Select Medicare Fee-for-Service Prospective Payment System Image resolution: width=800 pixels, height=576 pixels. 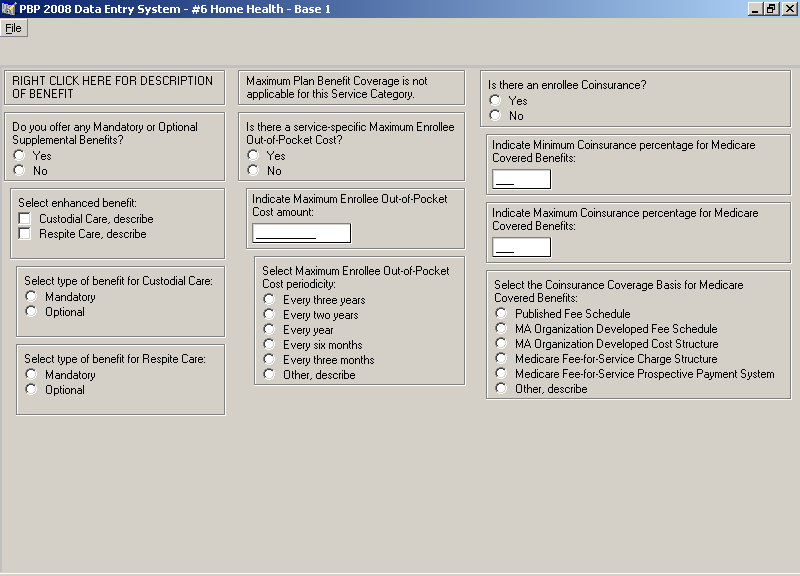click(502, 373)
